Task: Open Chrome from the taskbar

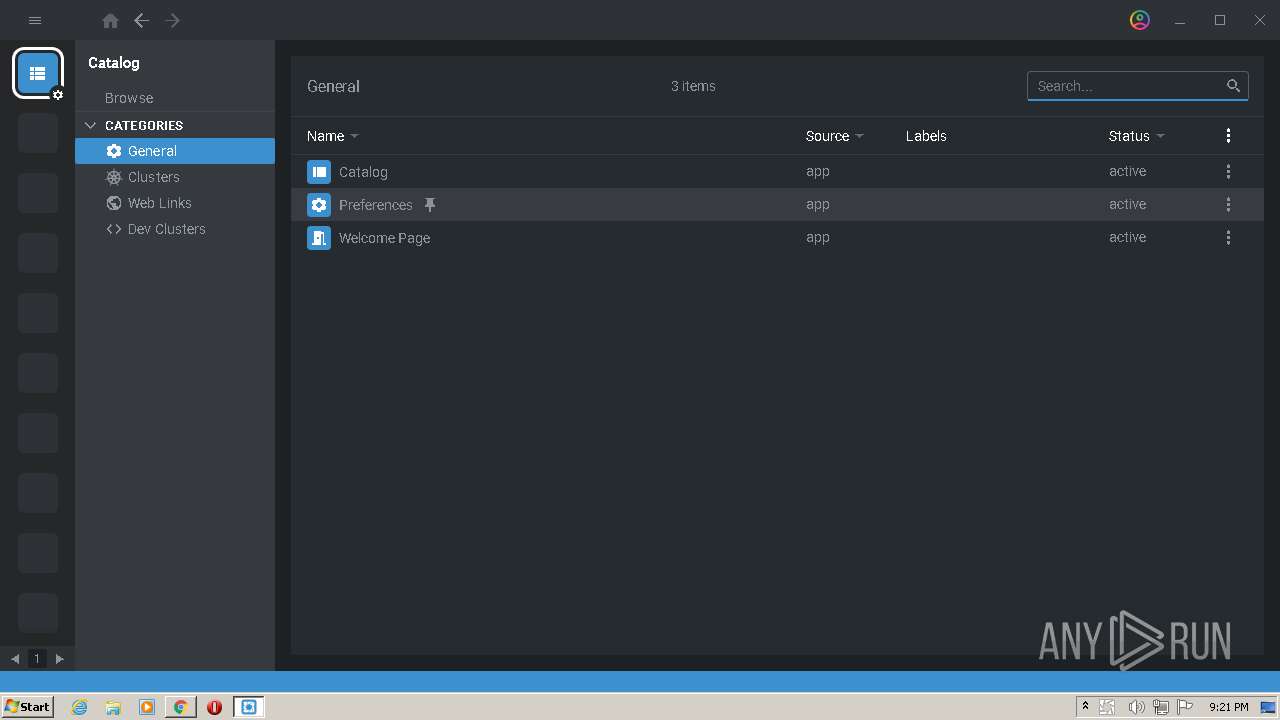Action: pos(181,707)
